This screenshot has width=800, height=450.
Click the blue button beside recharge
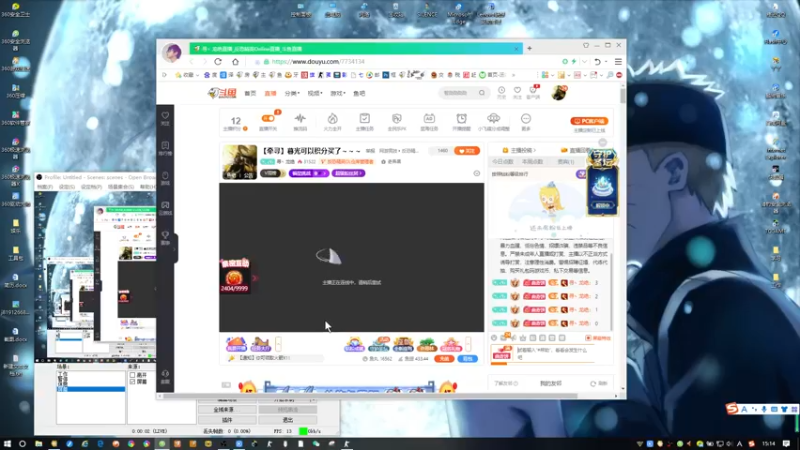[x=467, y=359]
